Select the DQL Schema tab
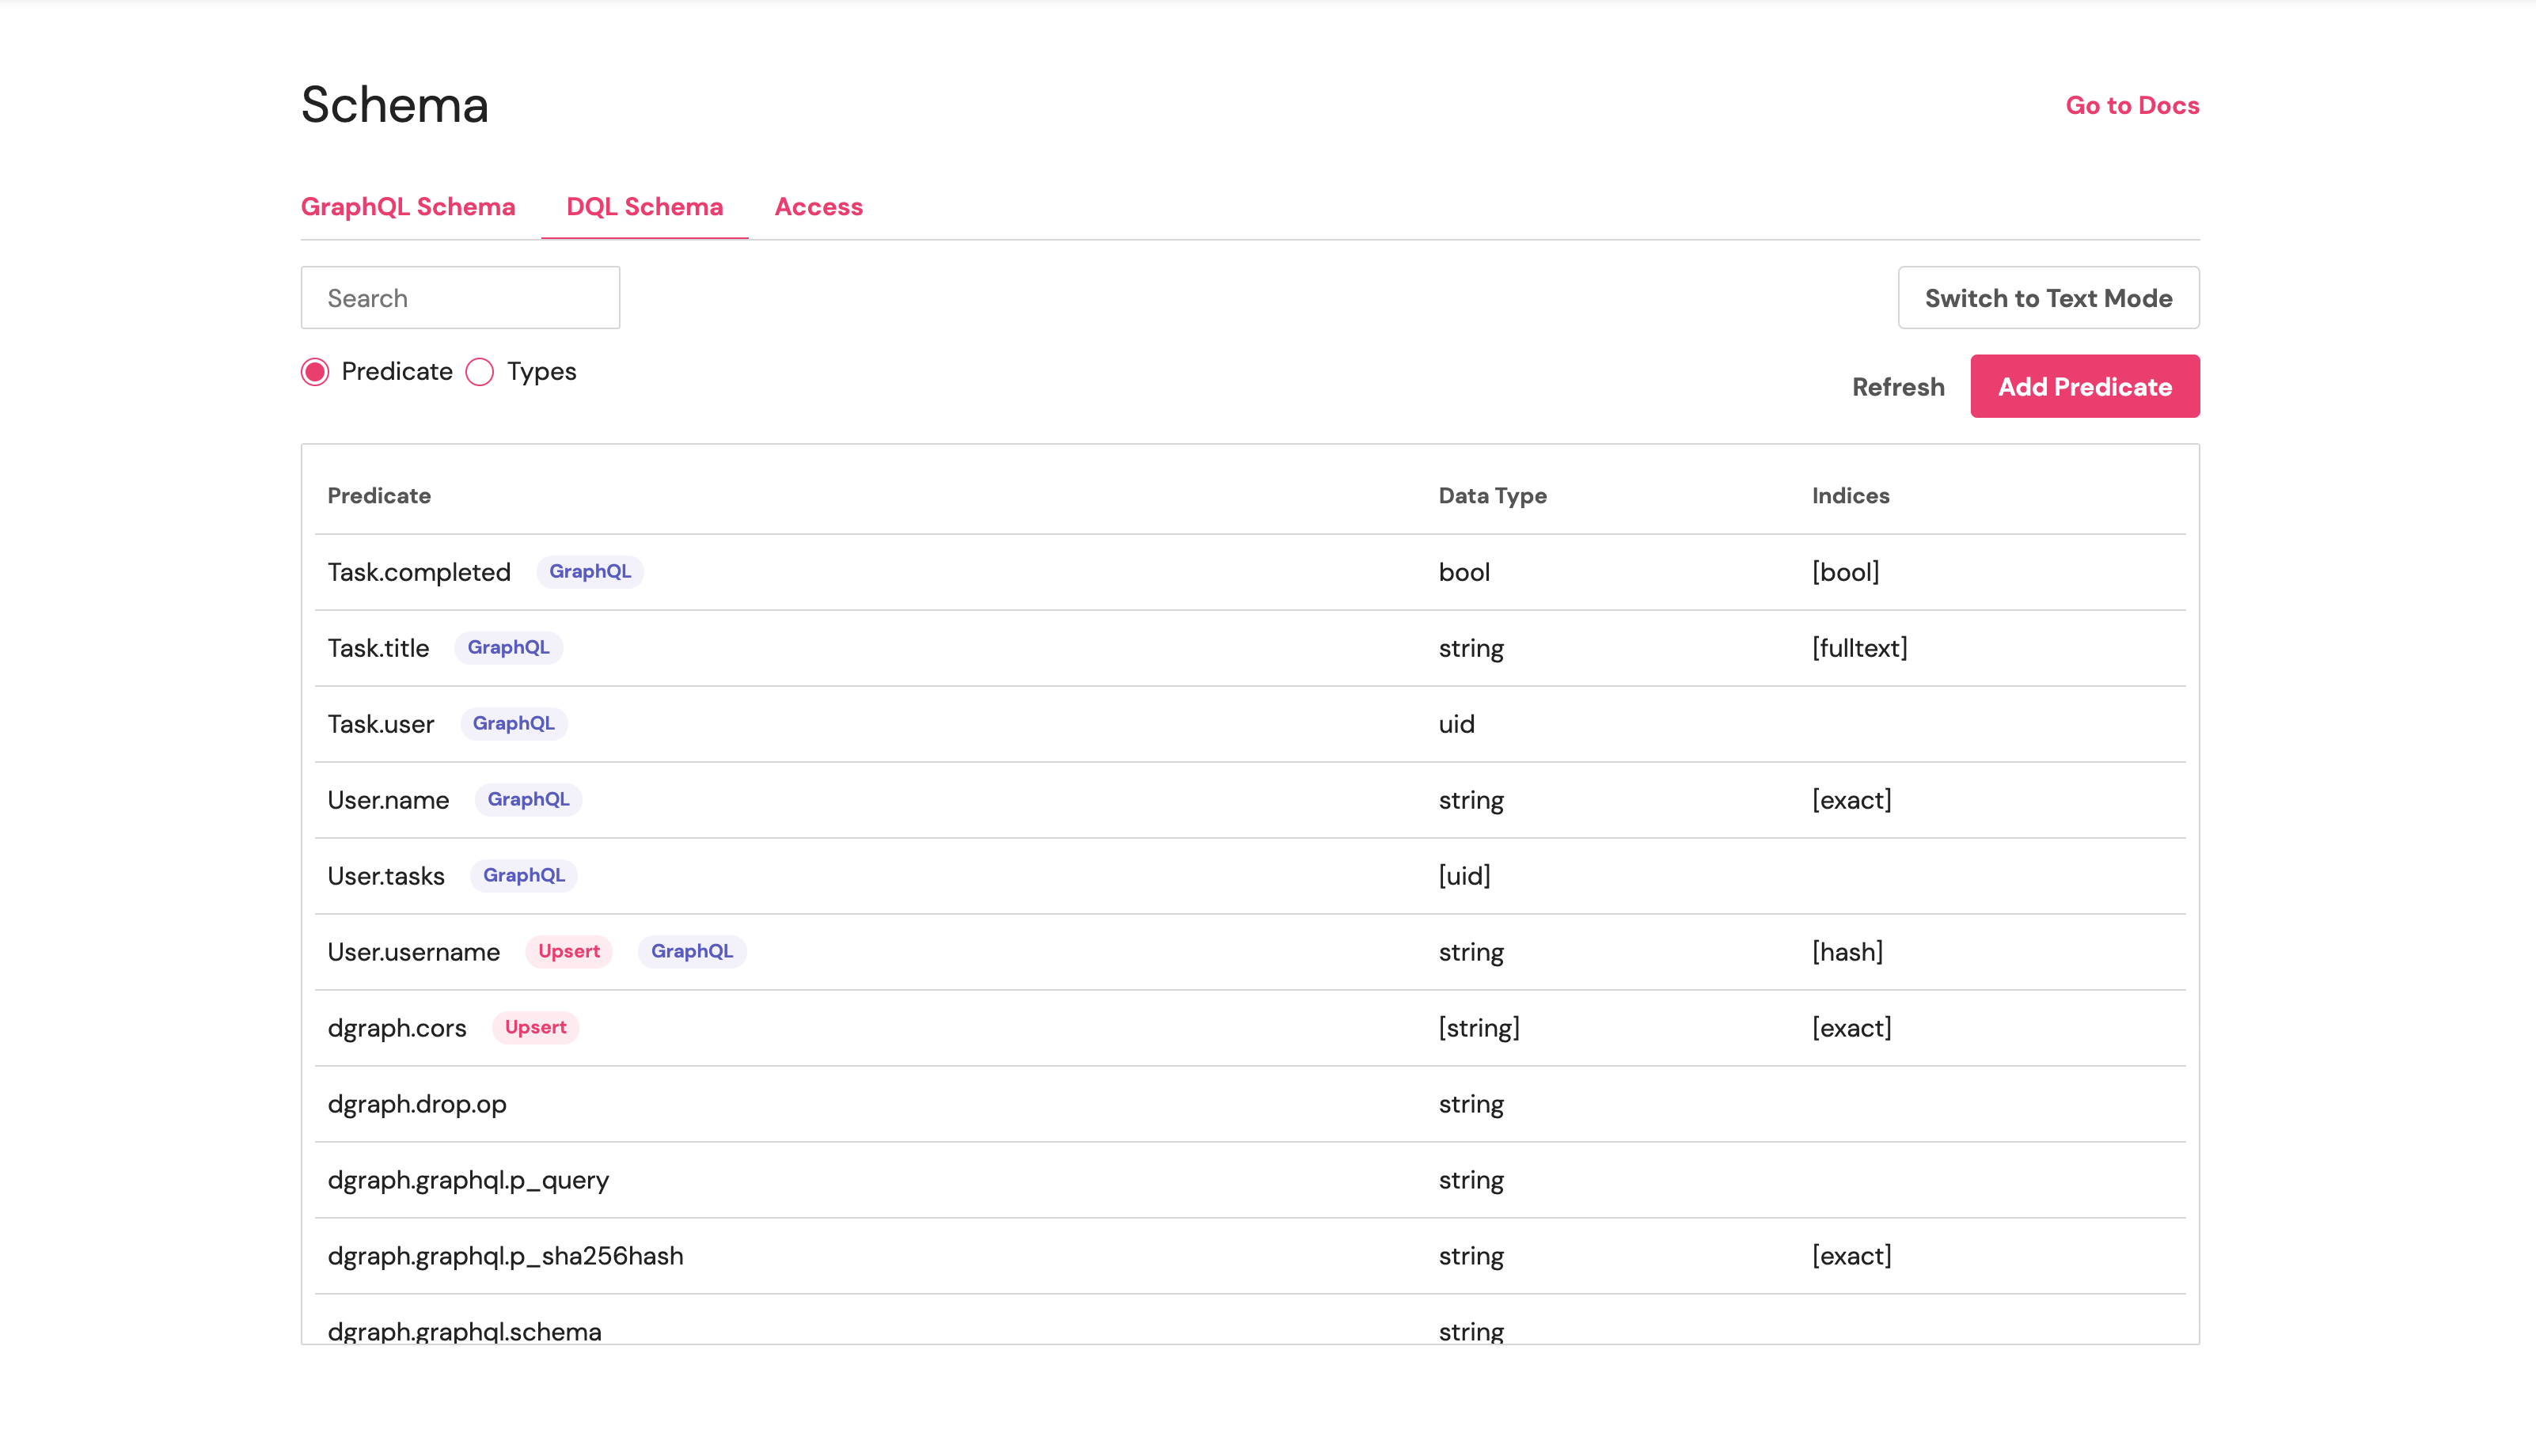 click(644, 206)
